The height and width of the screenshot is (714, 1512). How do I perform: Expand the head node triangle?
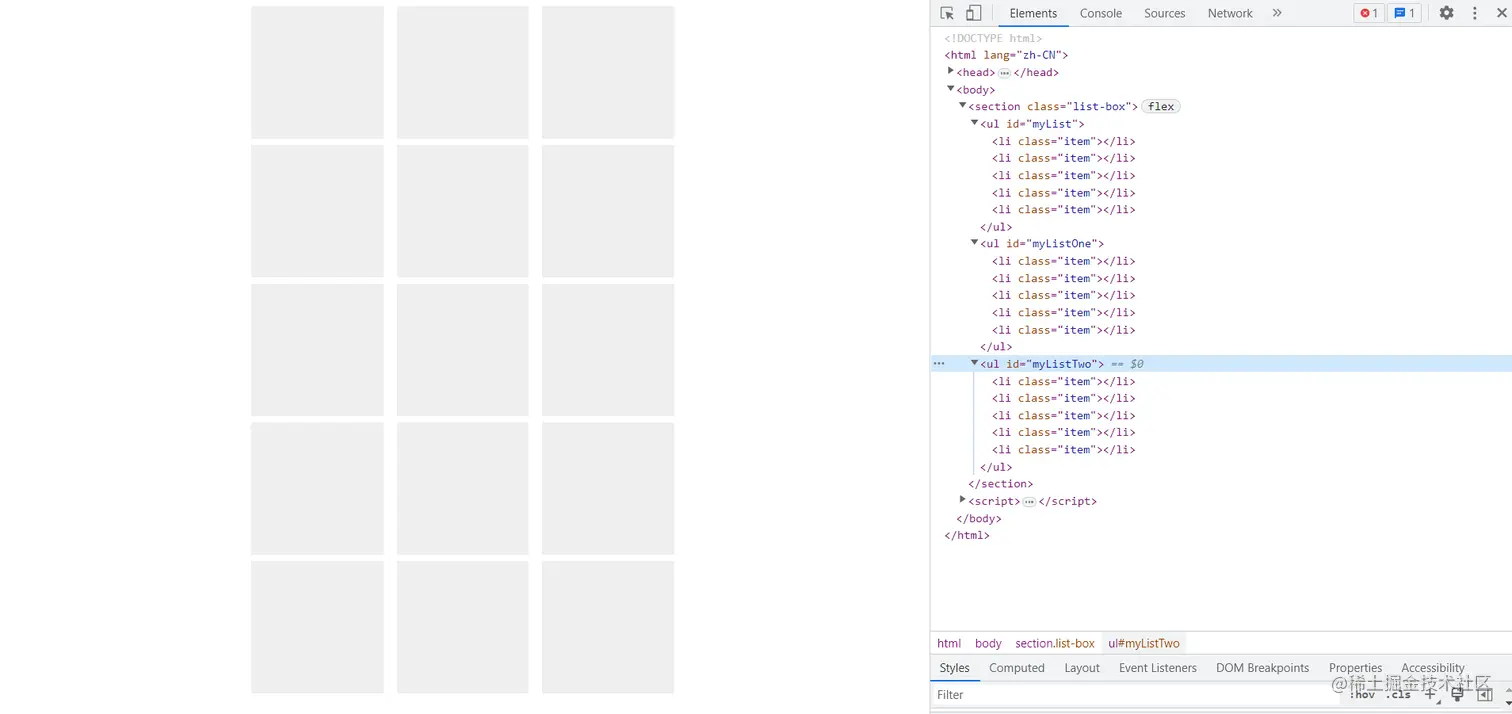click(951, 71)
